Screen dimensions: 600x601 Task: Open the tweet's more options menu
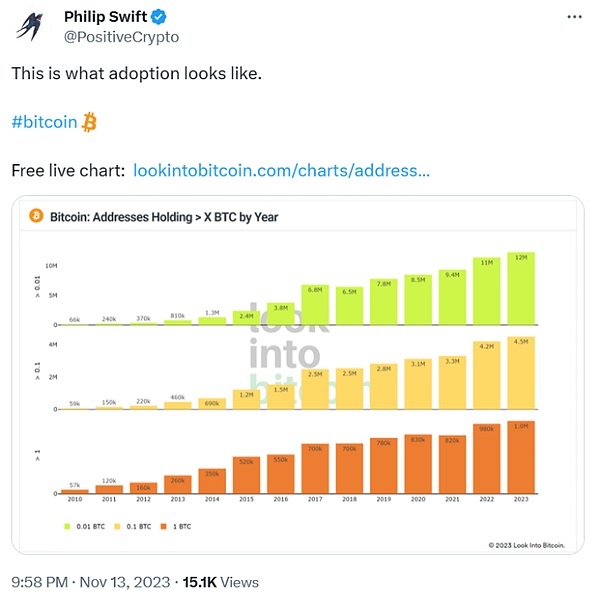tap(572, 18)
